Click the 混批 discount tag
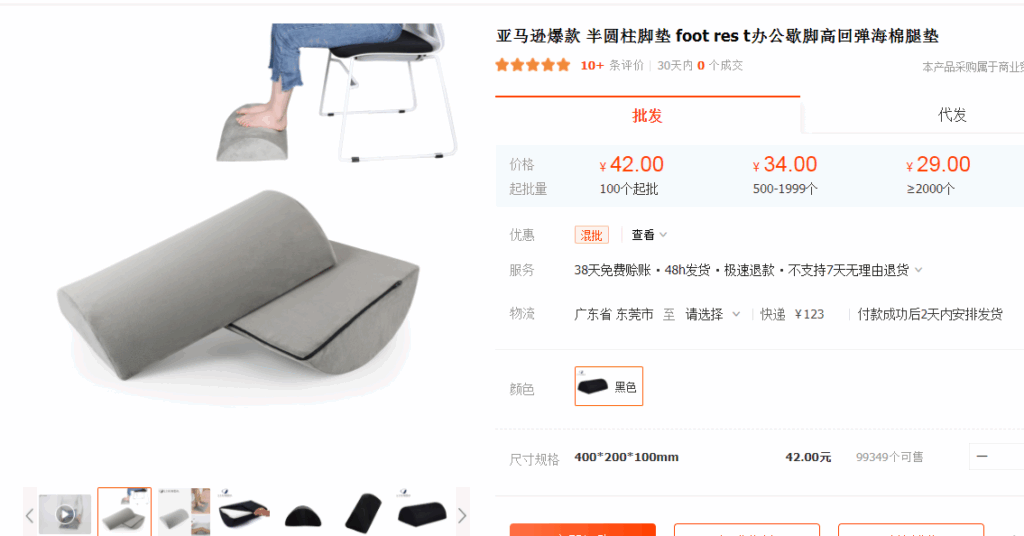 pos(591,235)
